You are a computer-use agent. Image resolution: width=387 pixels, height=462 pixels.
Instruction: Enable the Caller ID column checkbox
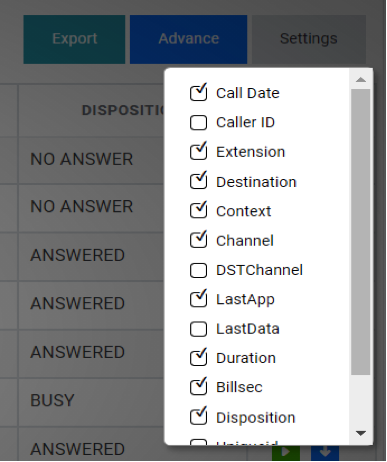198,123
